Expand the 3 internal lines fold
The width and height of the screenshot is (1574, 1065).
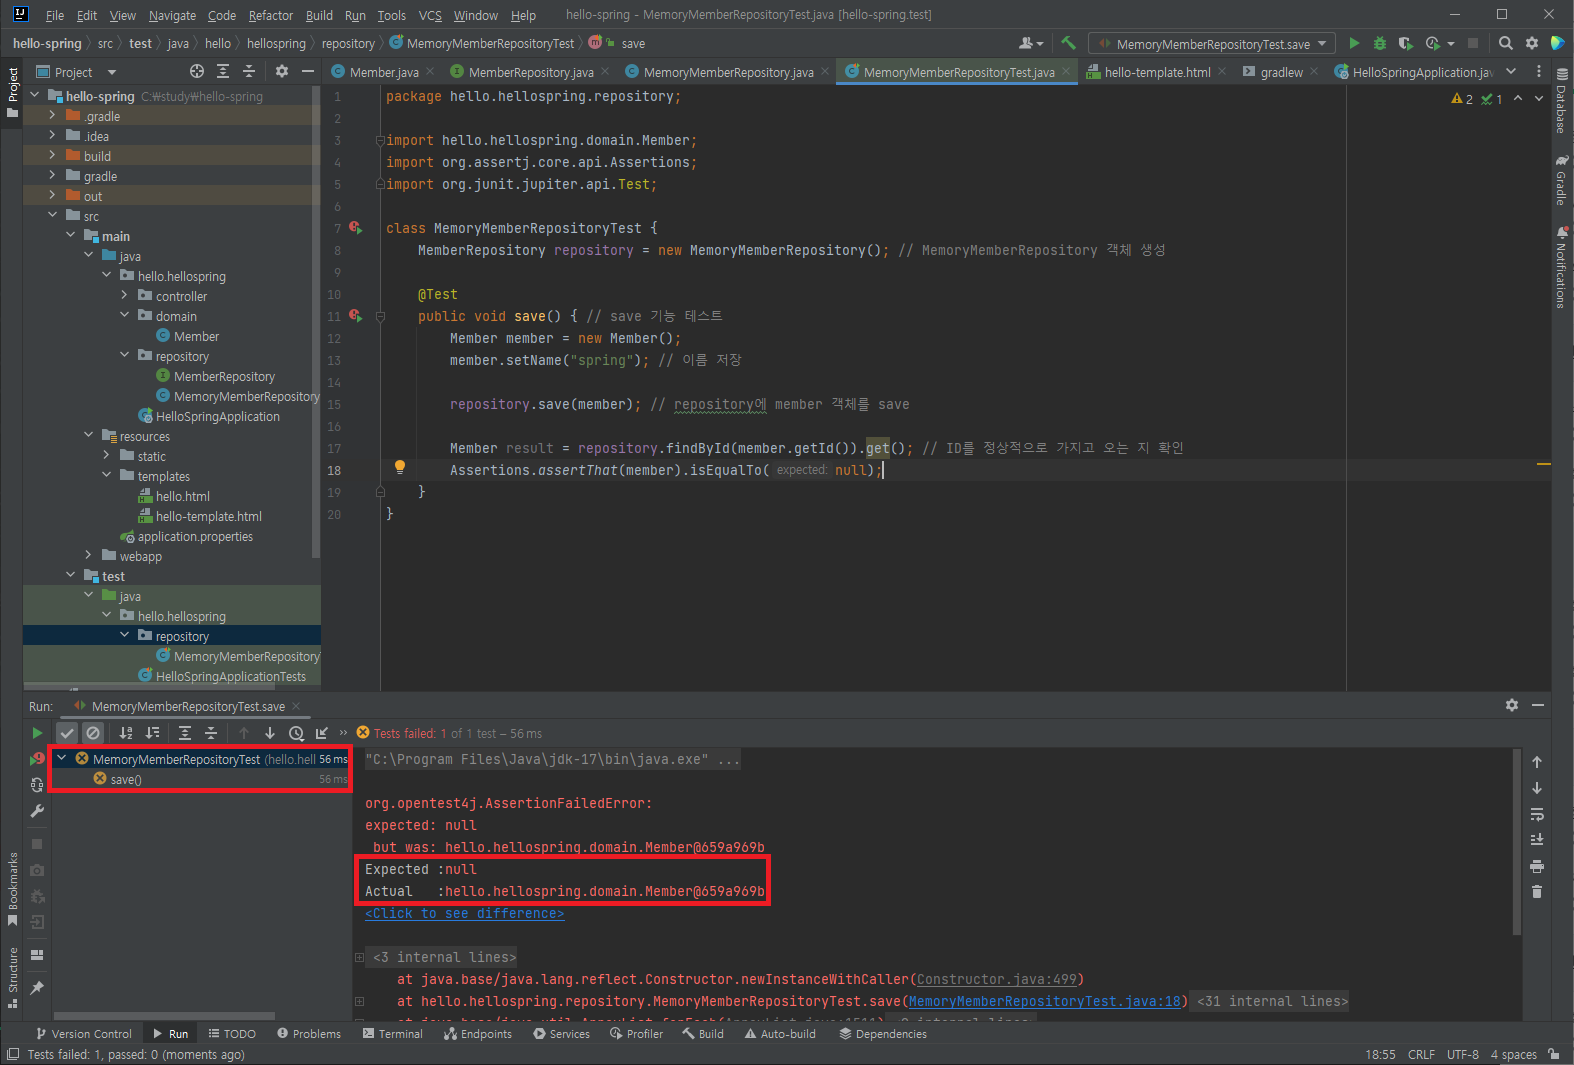(x=360, y=957)
